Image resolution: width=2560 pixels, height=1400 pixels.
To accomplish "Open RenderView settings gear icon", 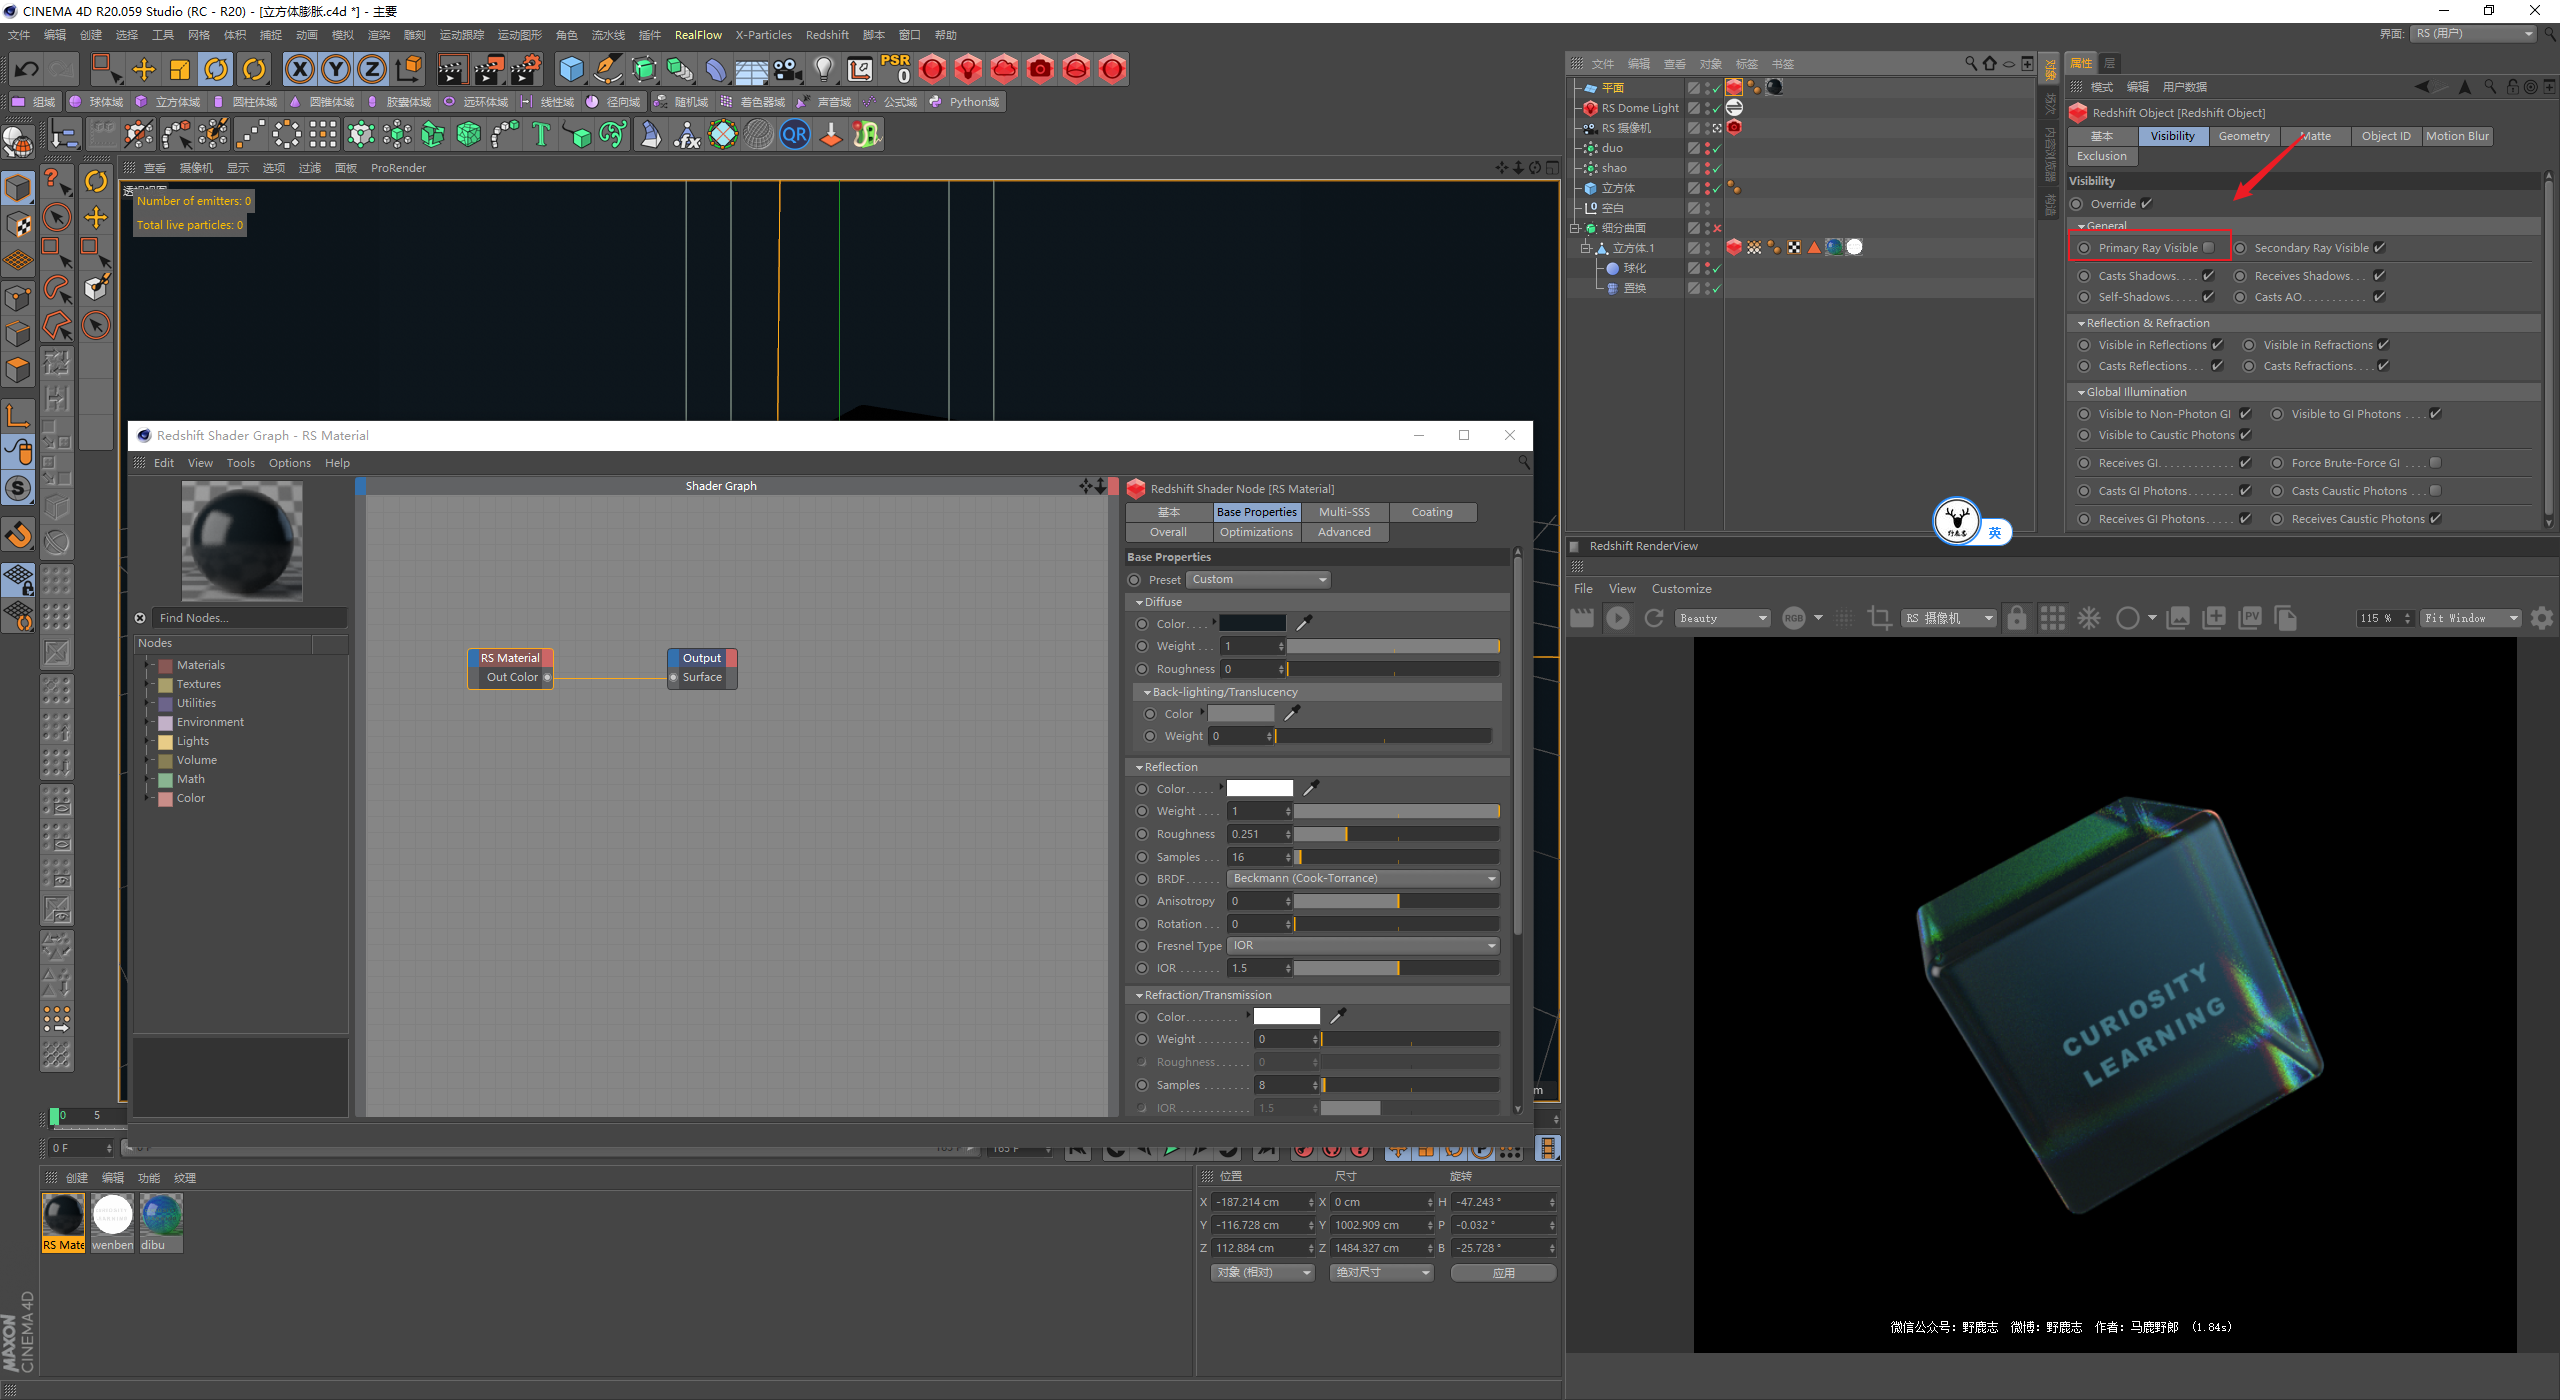I will coord(2541,619).
